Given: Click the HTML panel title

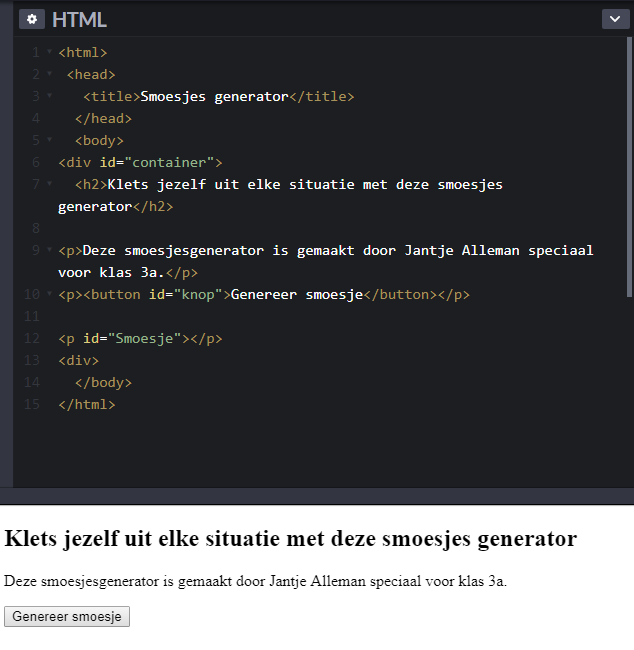Looking at the screenshot, I should pos(79,19).
